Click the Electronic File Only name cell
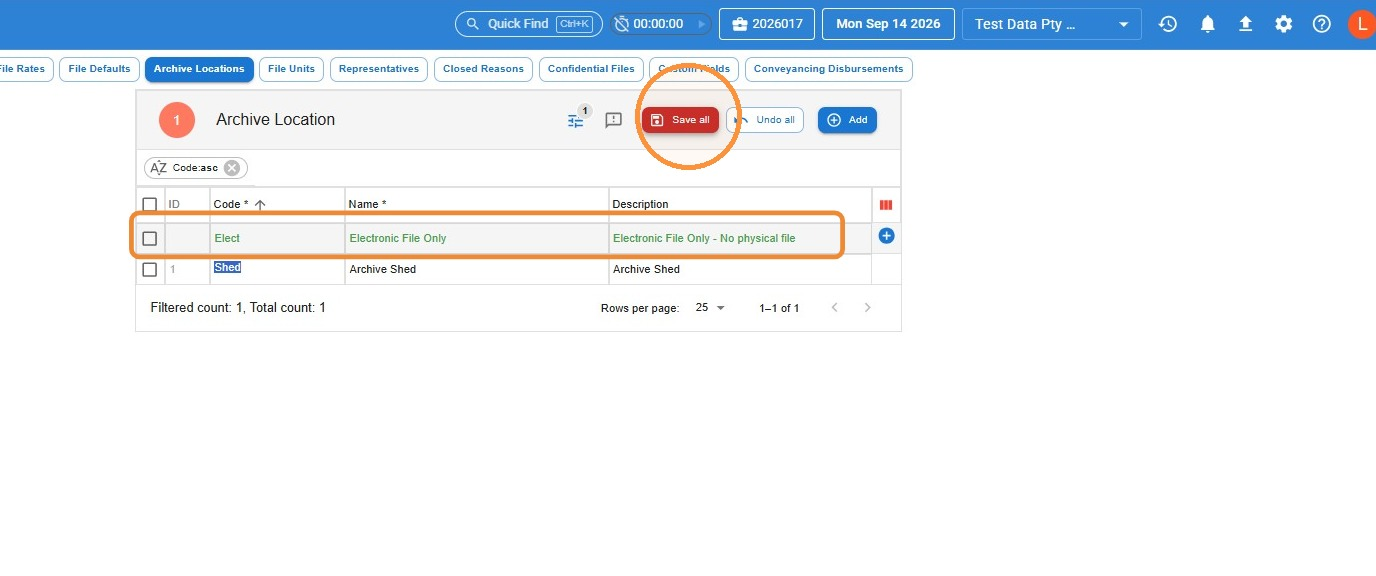This screenshot has height=576, width=1376. click(x=477, y=239)
